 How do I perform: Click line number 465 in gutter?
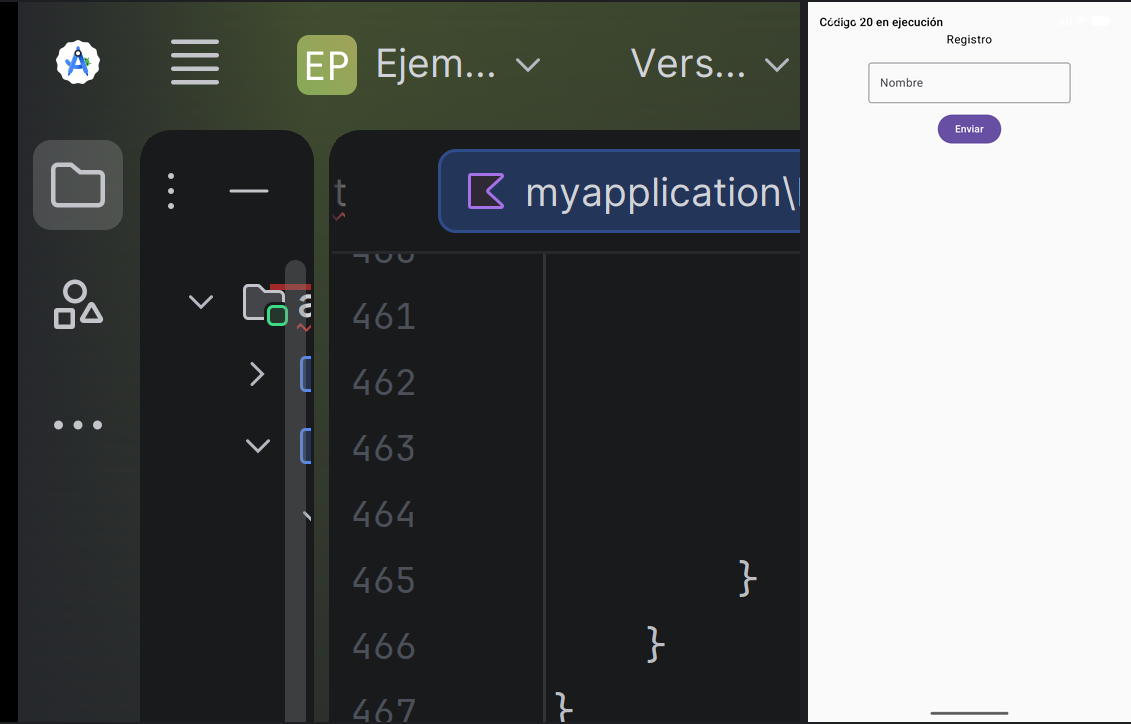click(x=384, y=581)
